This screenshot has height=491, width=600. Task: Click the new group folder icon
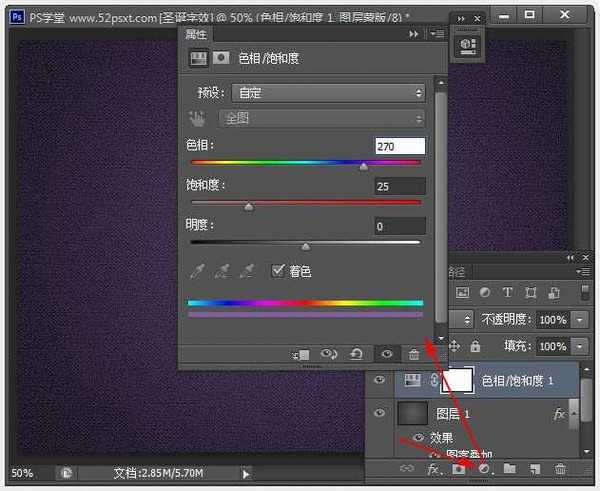510,468
